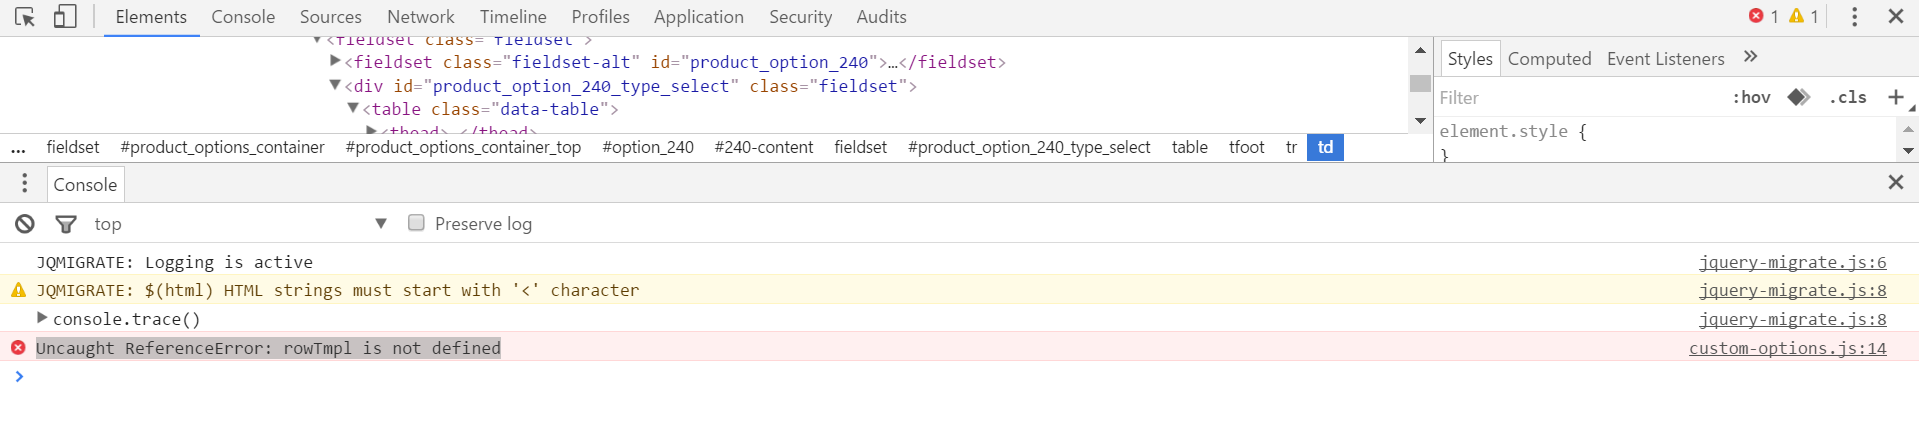1919x444 pixels.
Task: Open the DevTools three-dot customize menu
Action: click(1854, 17)
